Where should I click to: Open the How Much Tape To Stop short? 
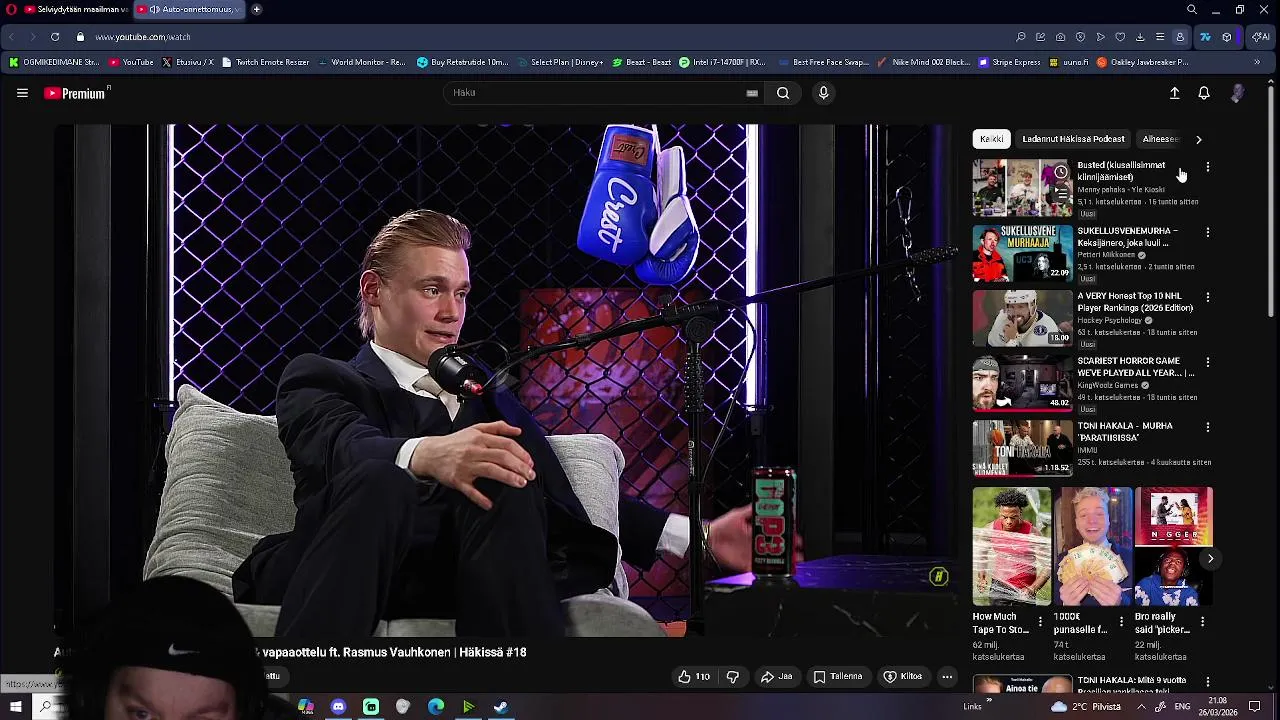1012,547
